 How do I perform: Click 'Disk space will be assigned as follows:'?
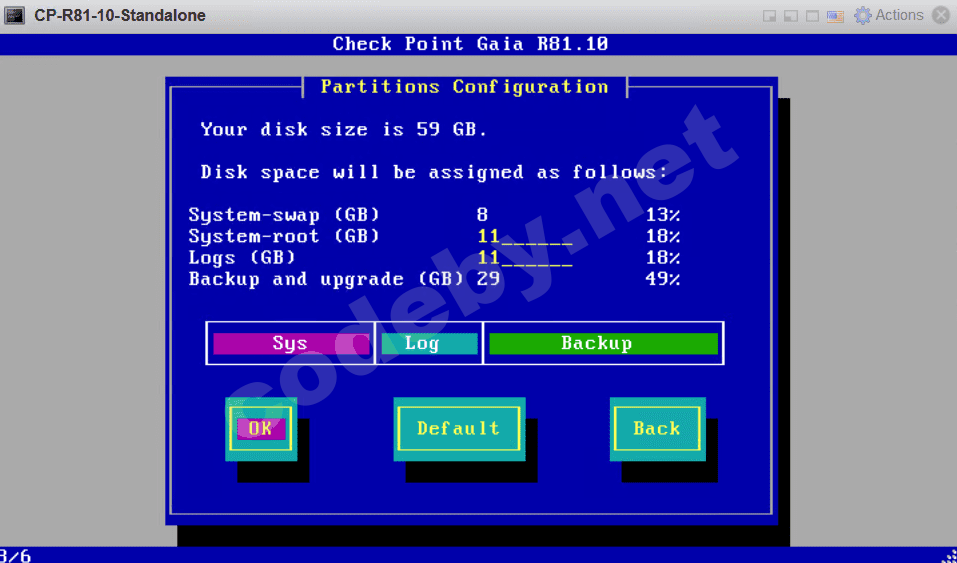[x=434, y=172]
